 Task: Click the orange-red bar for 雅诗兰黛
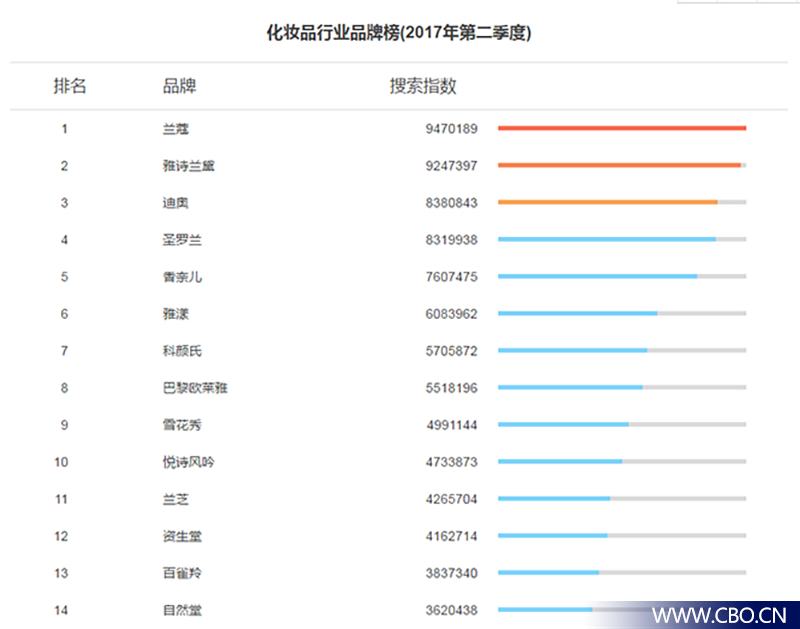coord(619,165)
